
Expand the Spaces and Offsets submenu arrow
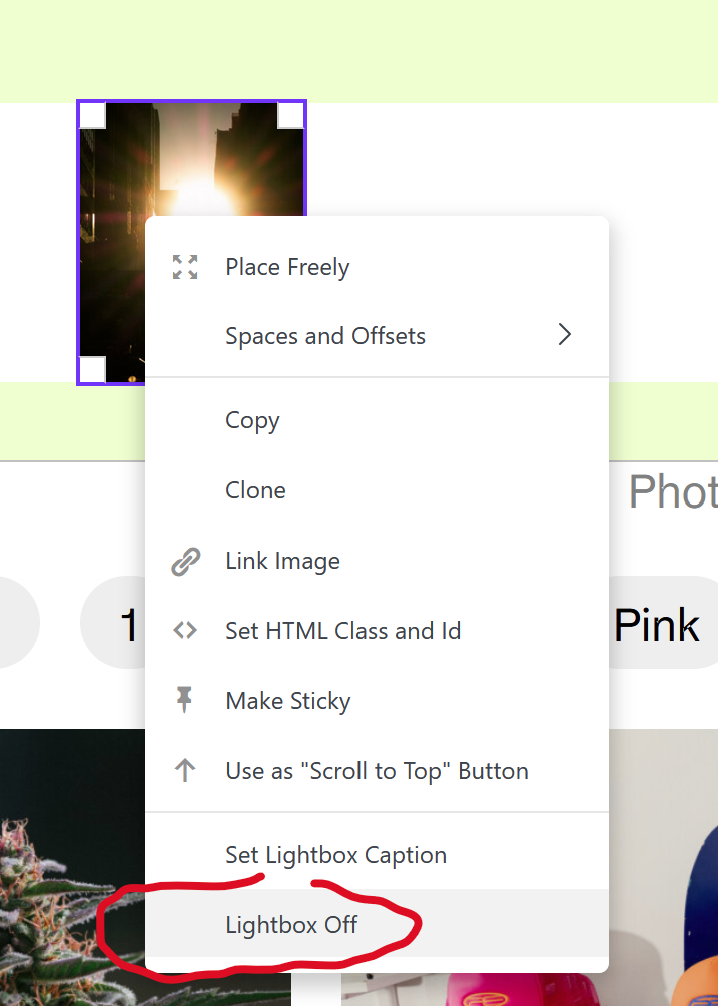coord(565,335)
